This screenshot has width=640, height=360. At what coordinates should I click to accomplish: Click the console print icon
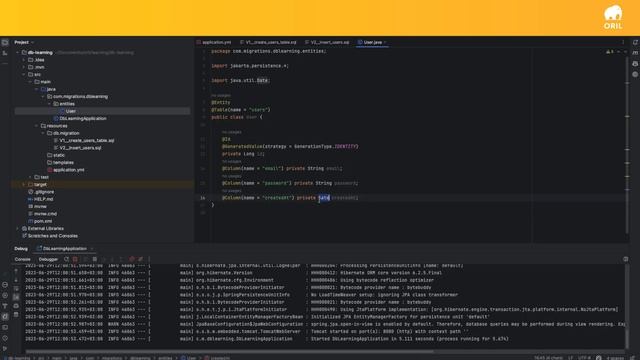pos(16,306)
